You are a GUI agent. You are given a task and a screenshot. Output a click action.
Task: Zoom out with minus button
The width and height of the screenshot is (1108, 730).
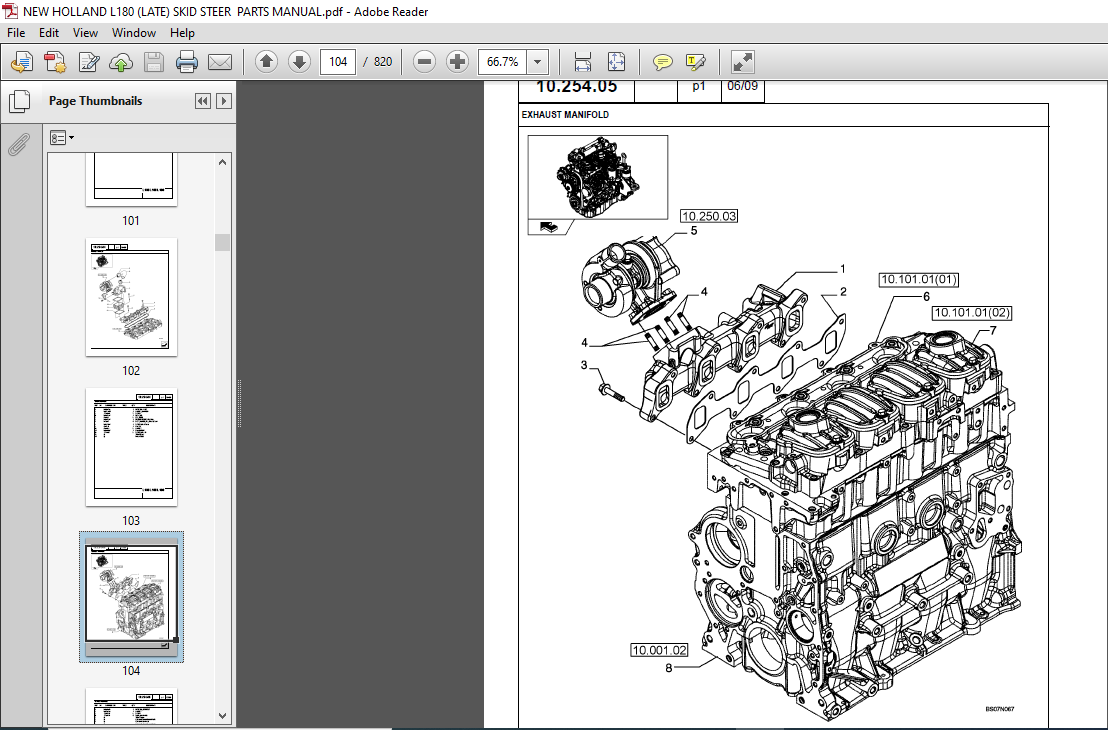(x=424, y=62)
